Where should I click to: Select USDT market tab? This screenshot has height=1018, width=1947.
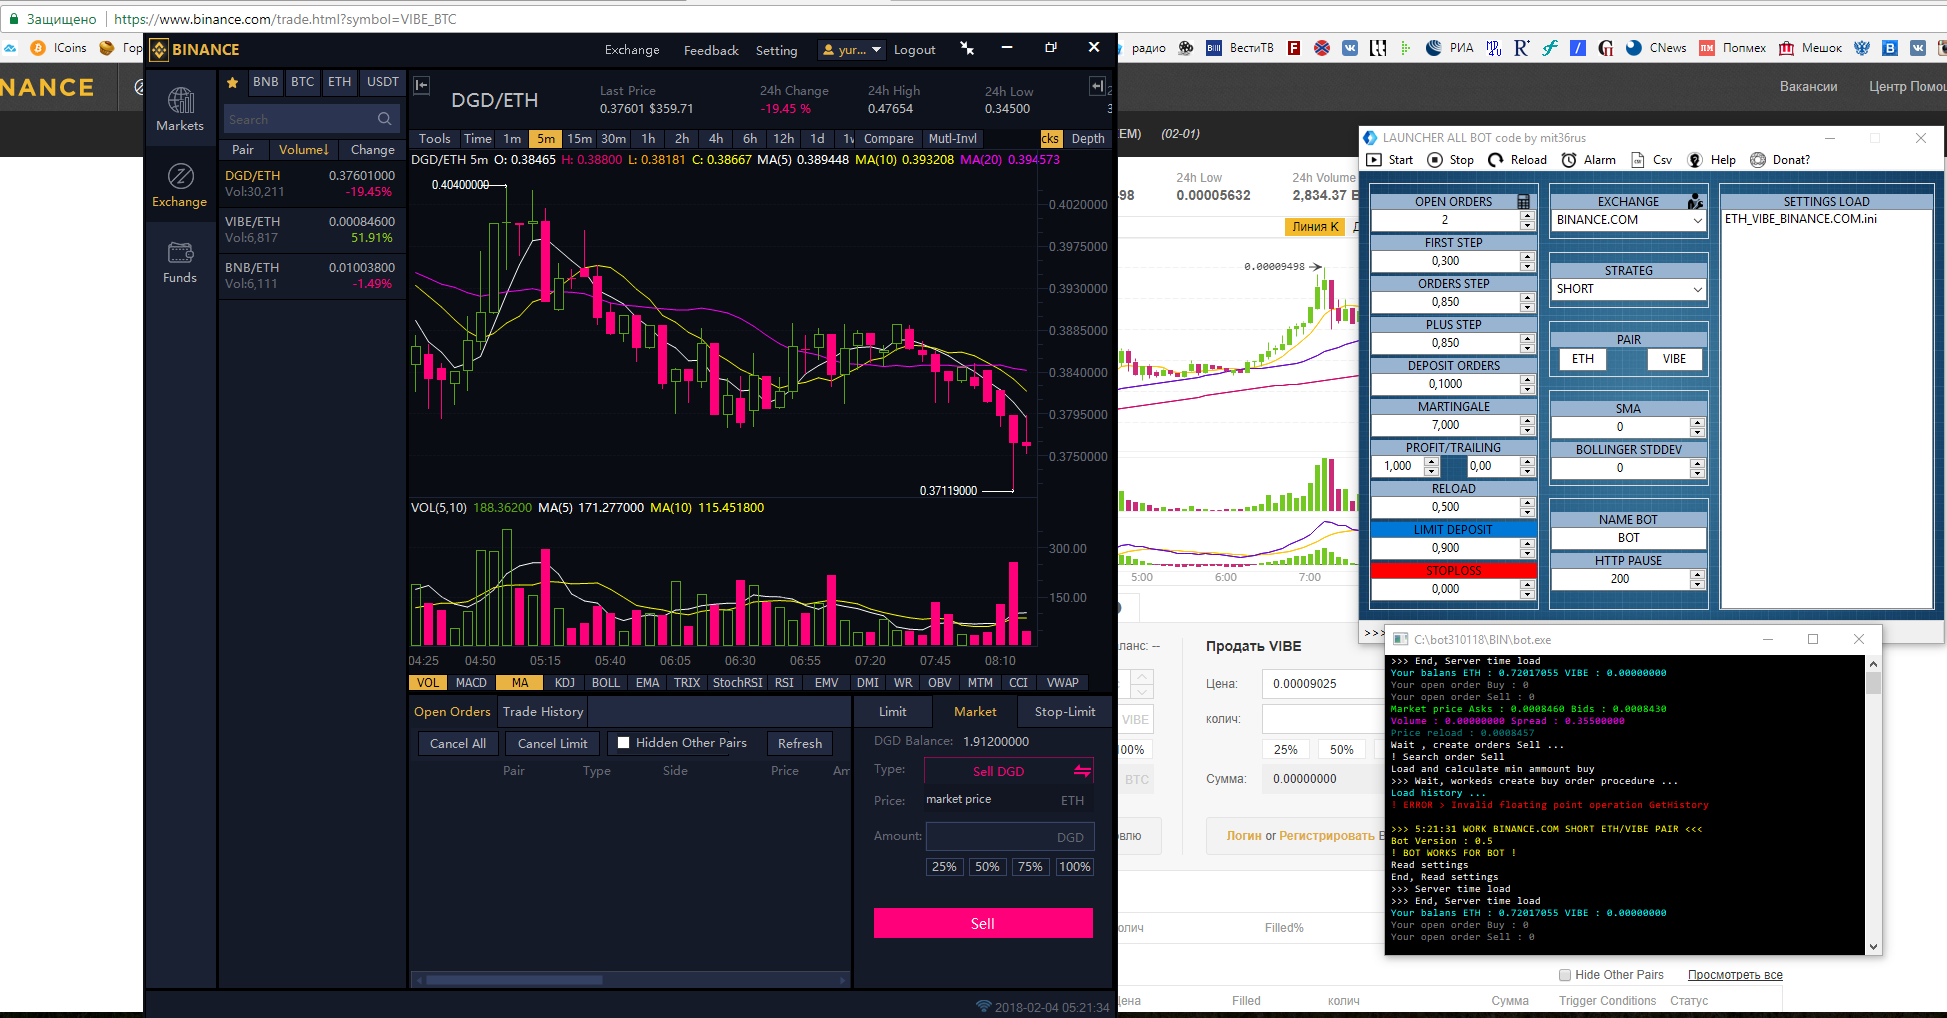coord(383,82)
